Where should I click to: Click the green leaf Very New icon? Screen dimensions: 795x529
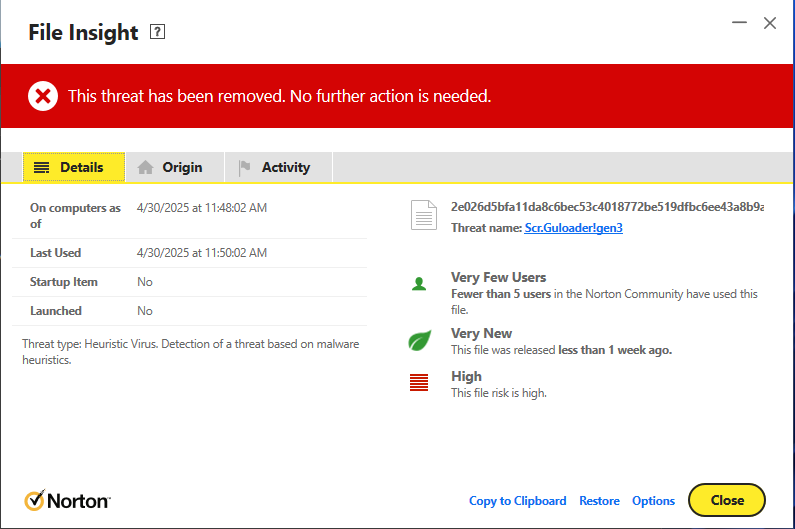point(419,341)
